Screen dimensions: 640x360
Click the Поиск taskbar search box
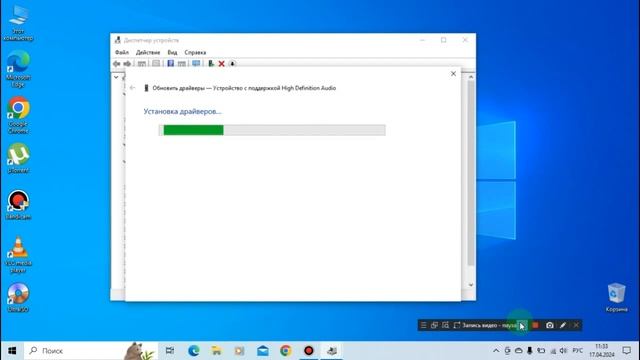(x=91, y=351)
